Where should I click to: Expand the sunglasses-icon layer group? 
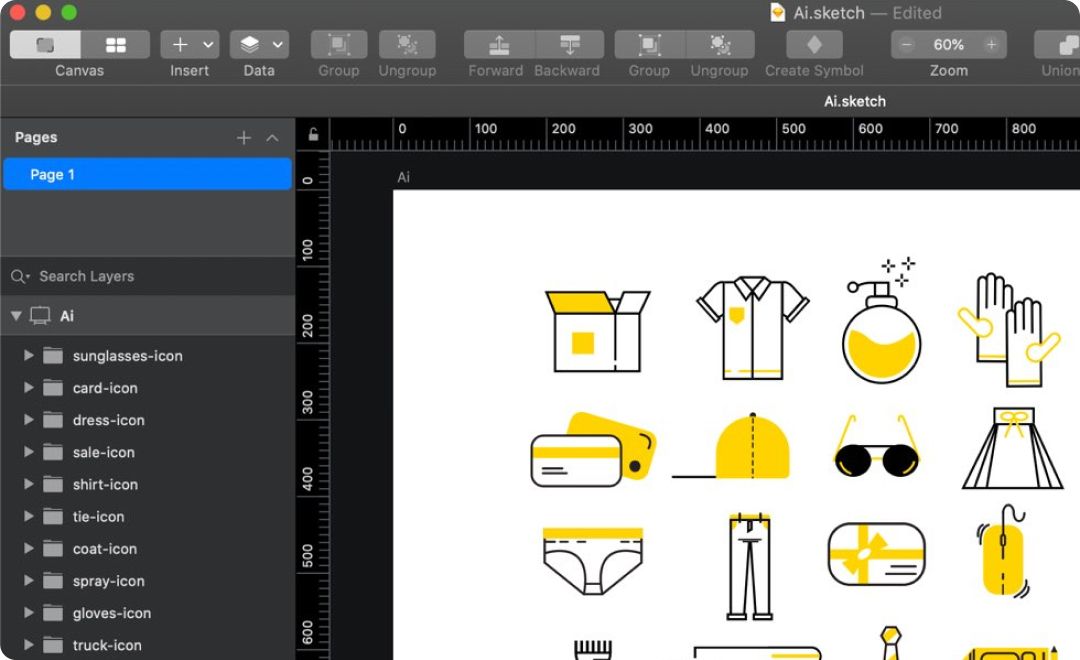29,356
